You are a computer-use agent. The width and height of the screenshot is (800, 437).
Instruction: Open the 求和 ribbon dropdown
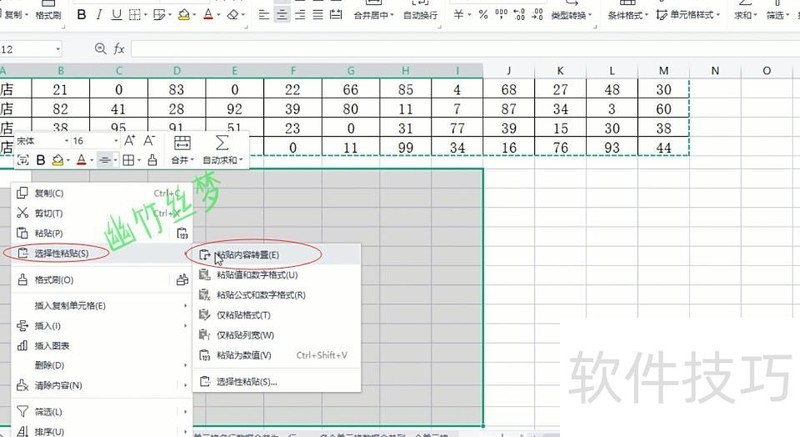point(745,15)
